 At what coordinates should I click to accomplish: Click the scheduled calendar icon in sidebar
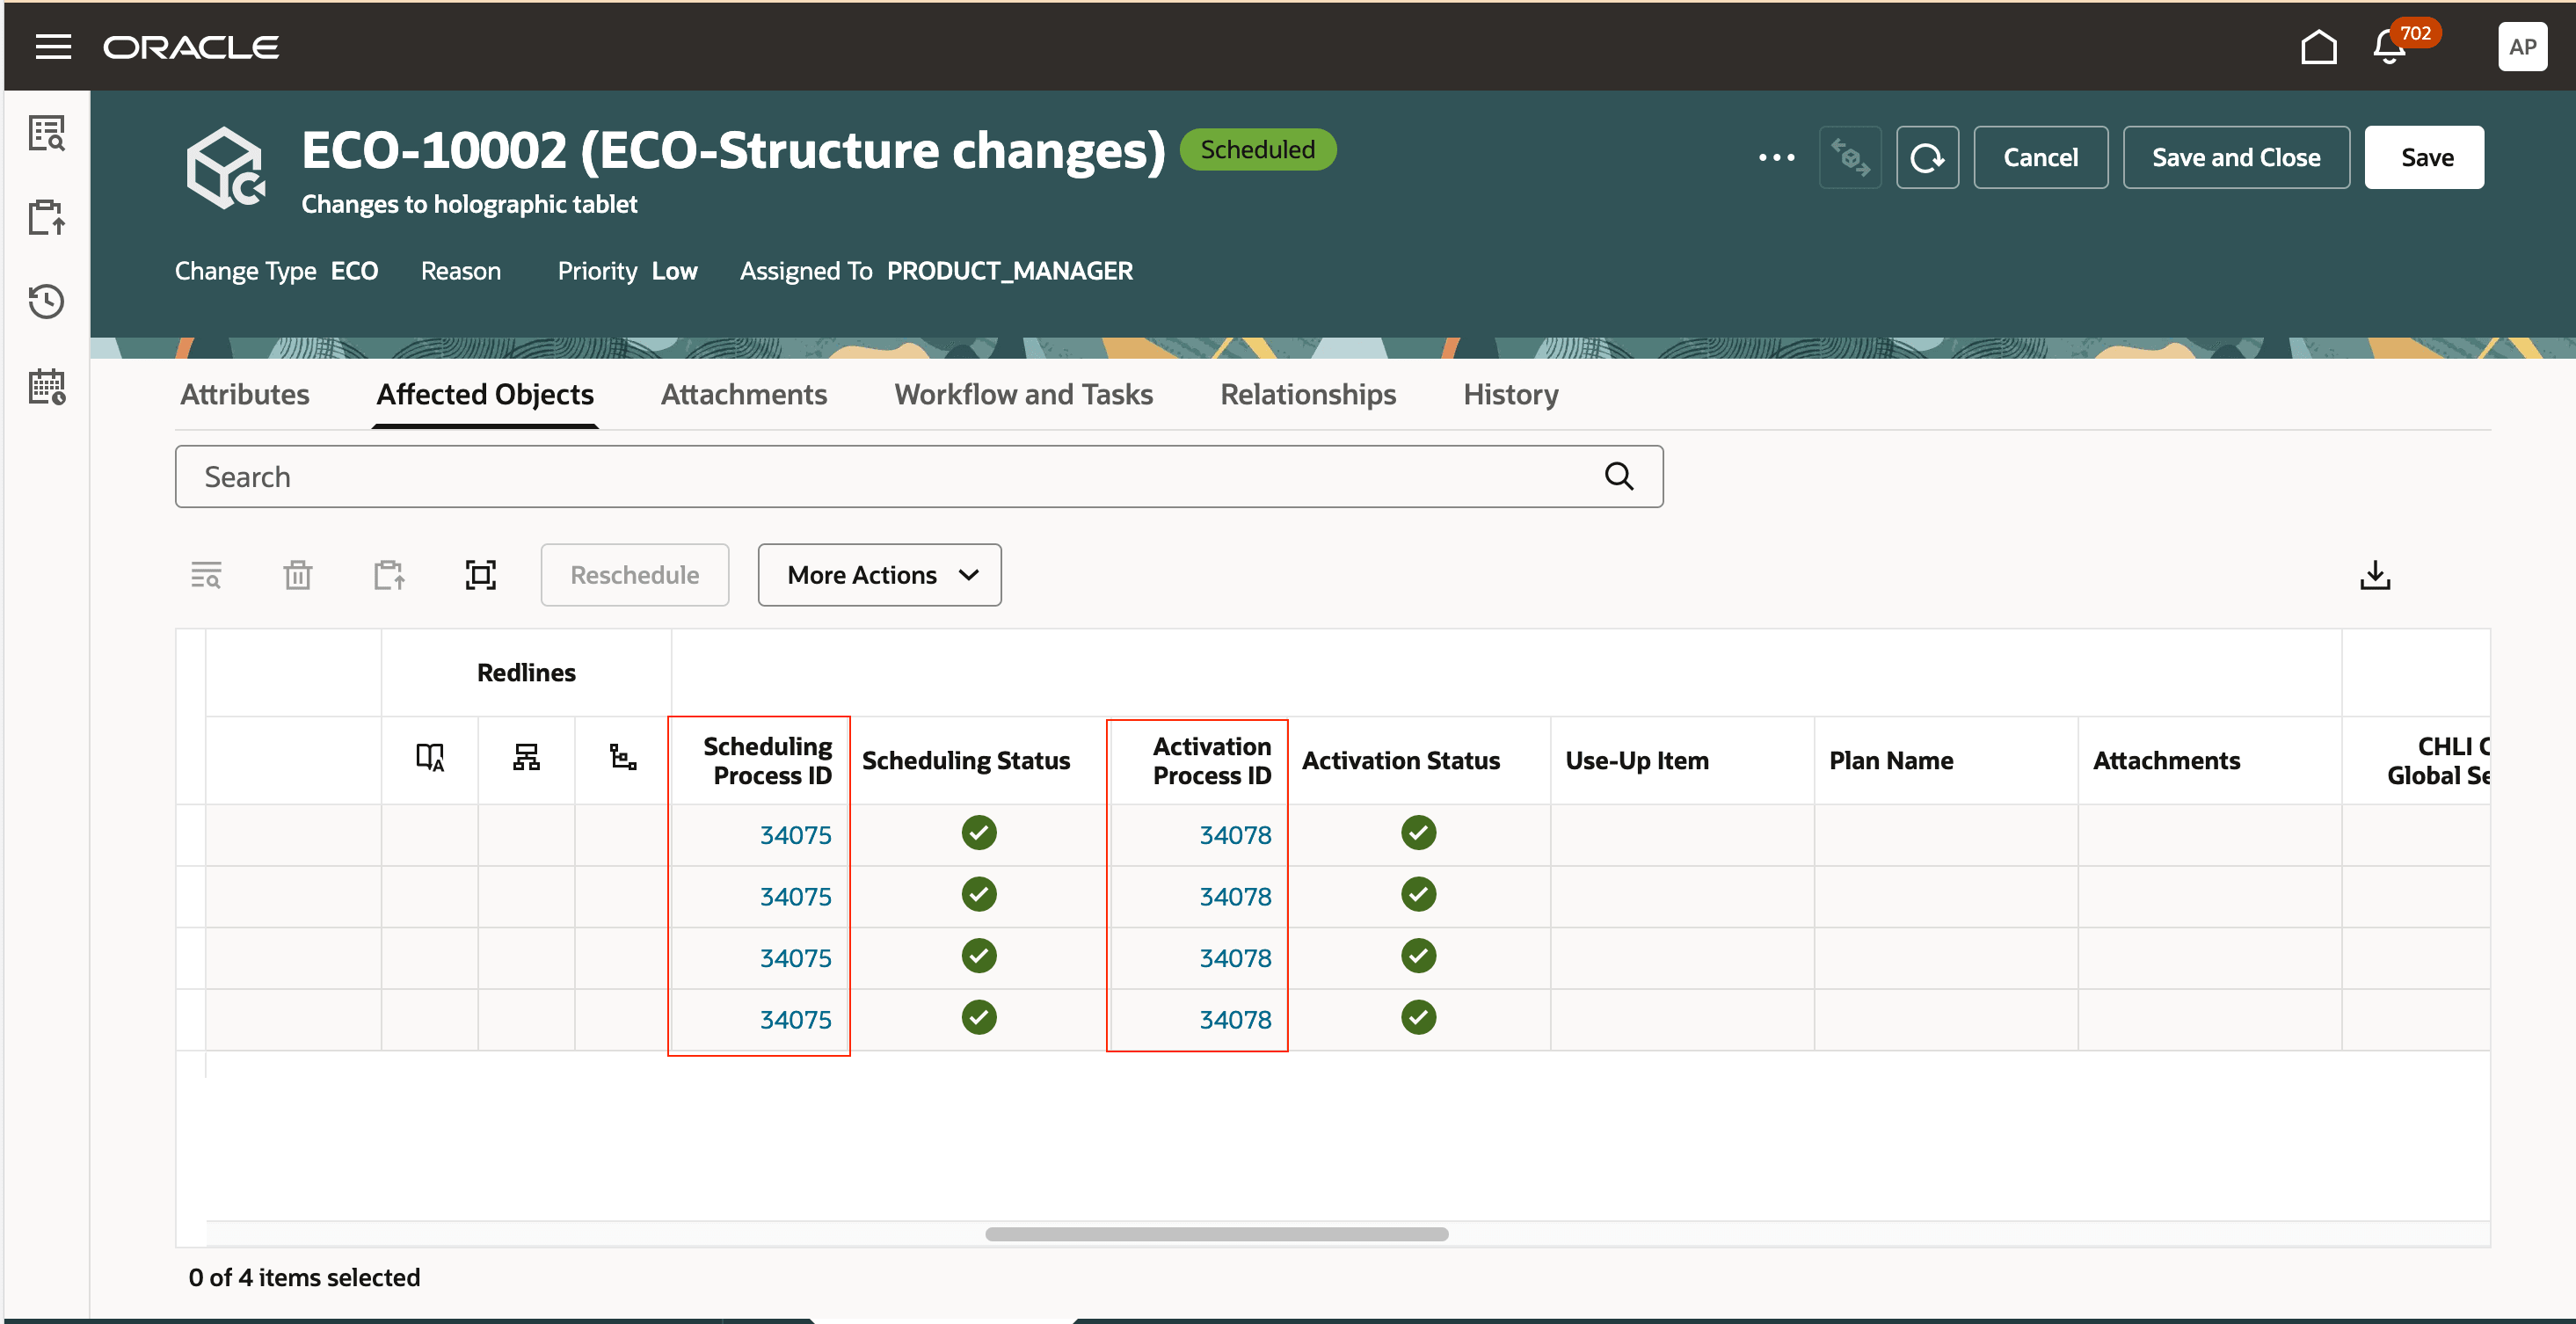pyautogui.click(x=47, y=388)
